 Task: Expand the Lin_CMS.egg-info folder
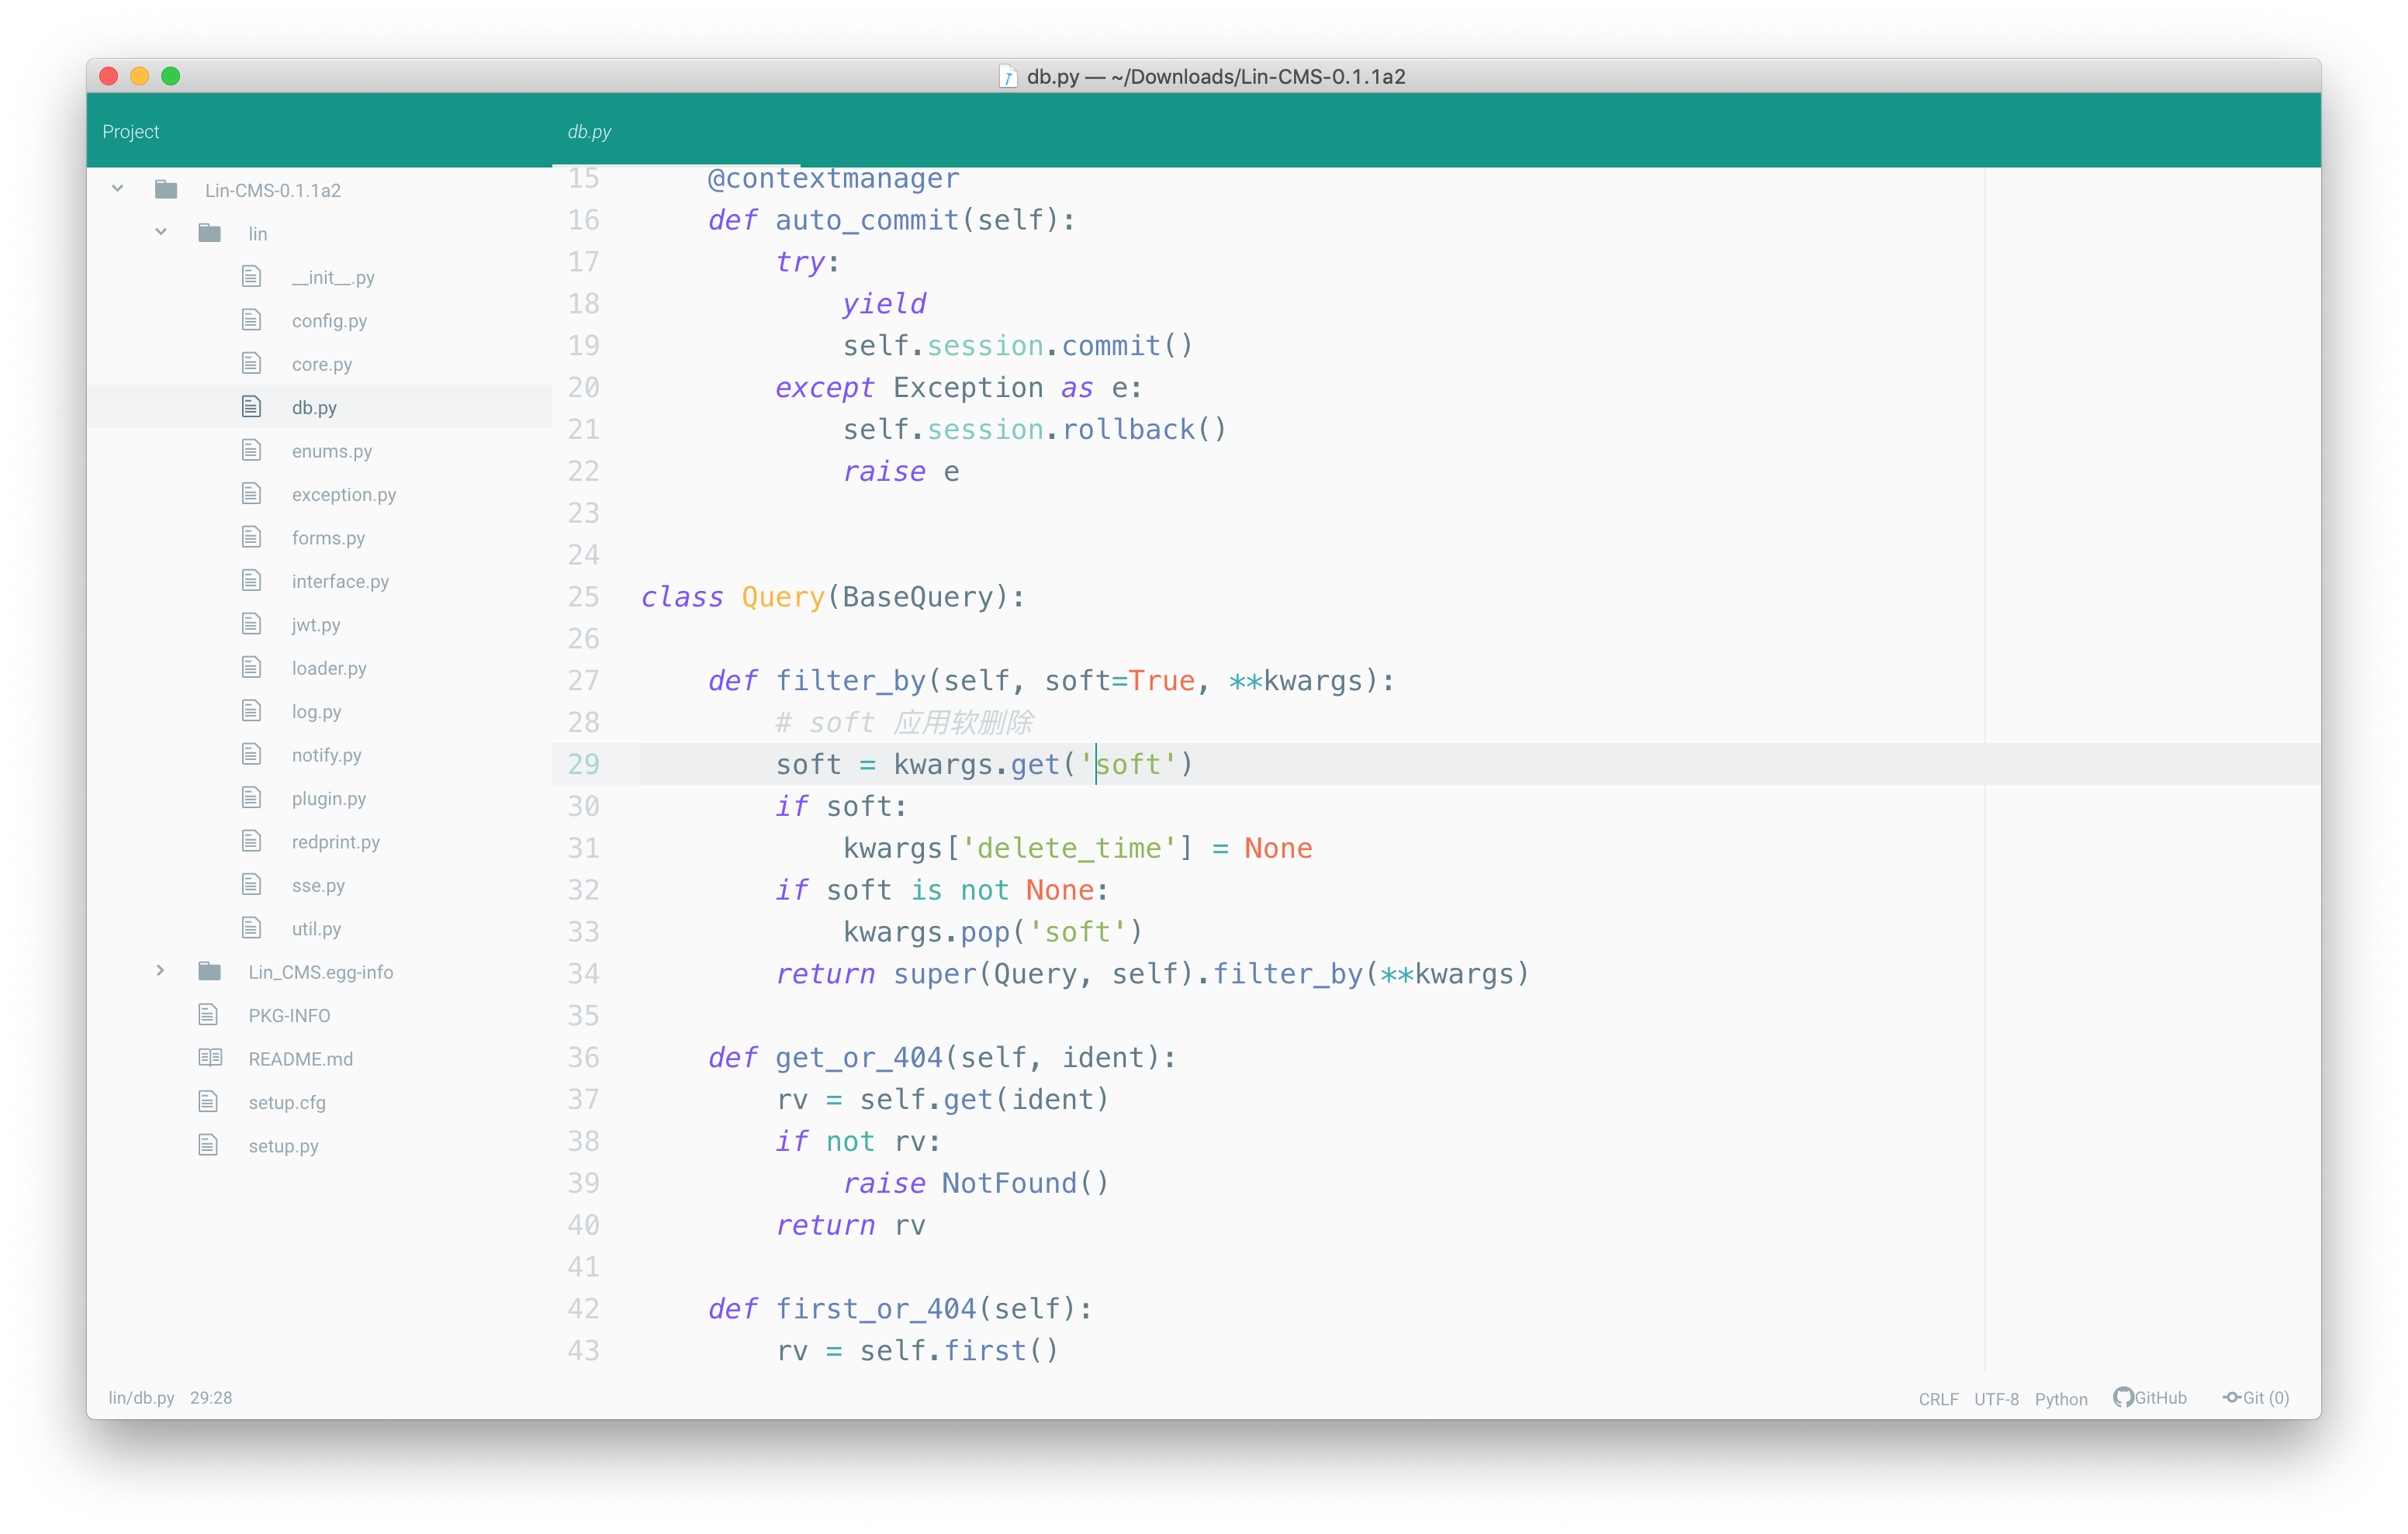pos(161,970)
